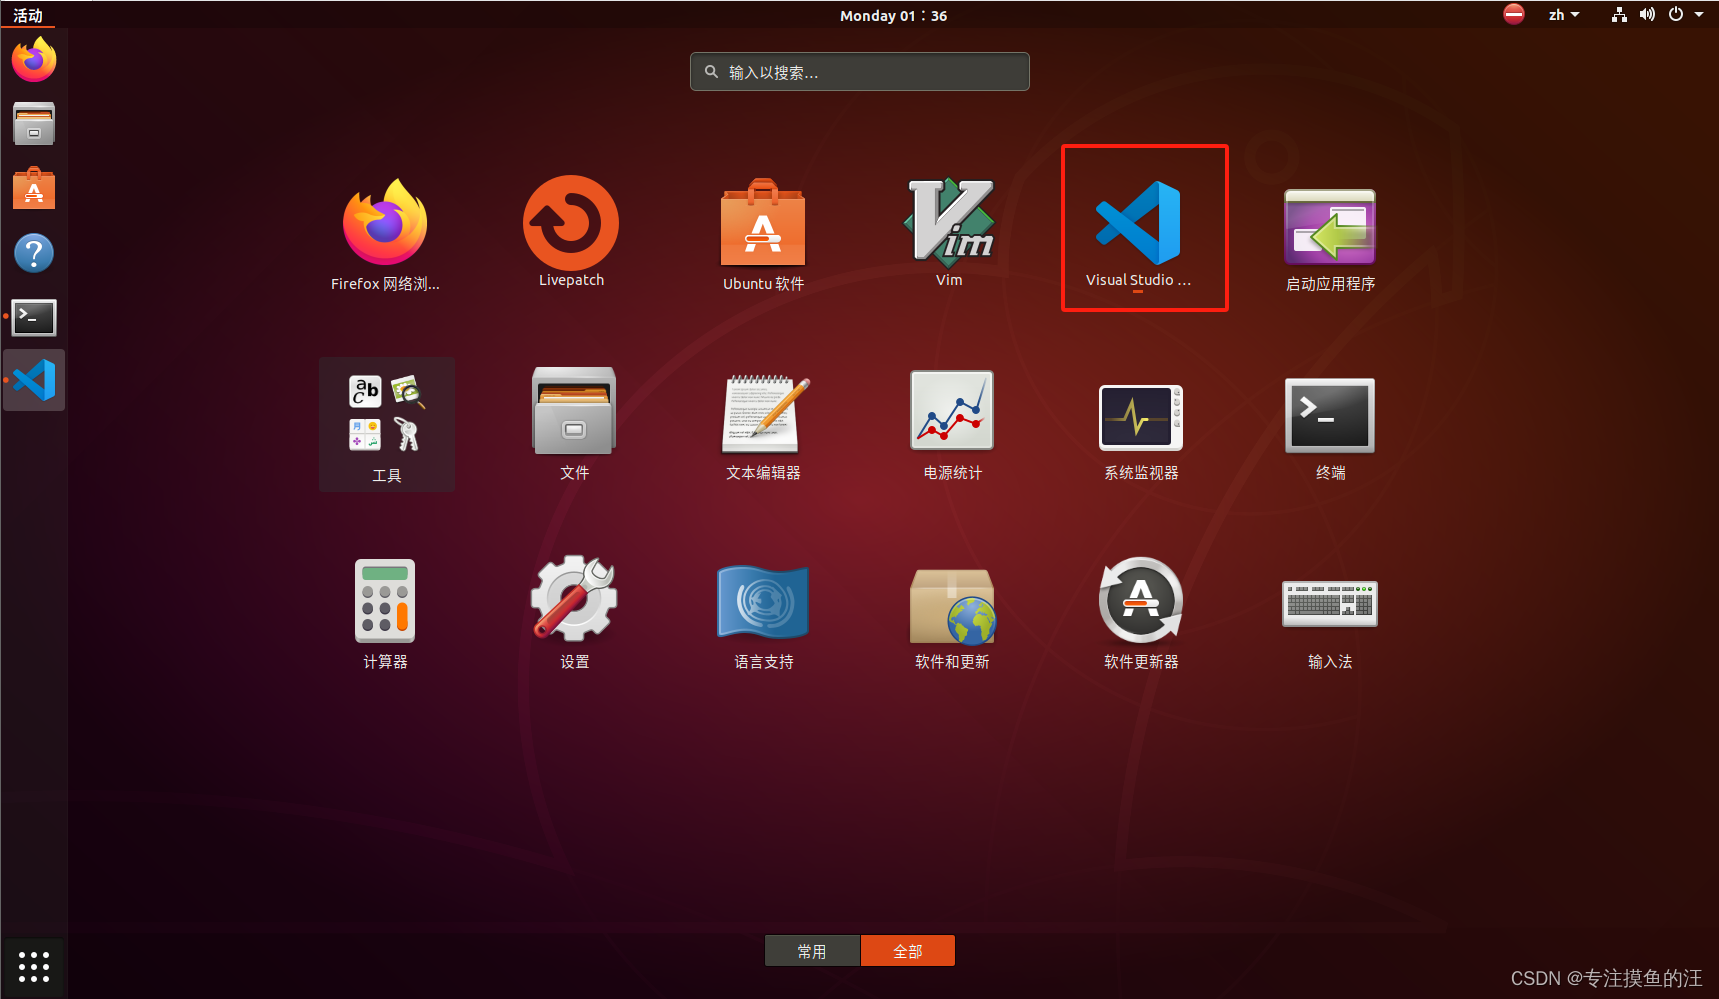Click the 活动 Activities button
The width and height of the screenshot is (1719, 999).
tap(28, 15)
